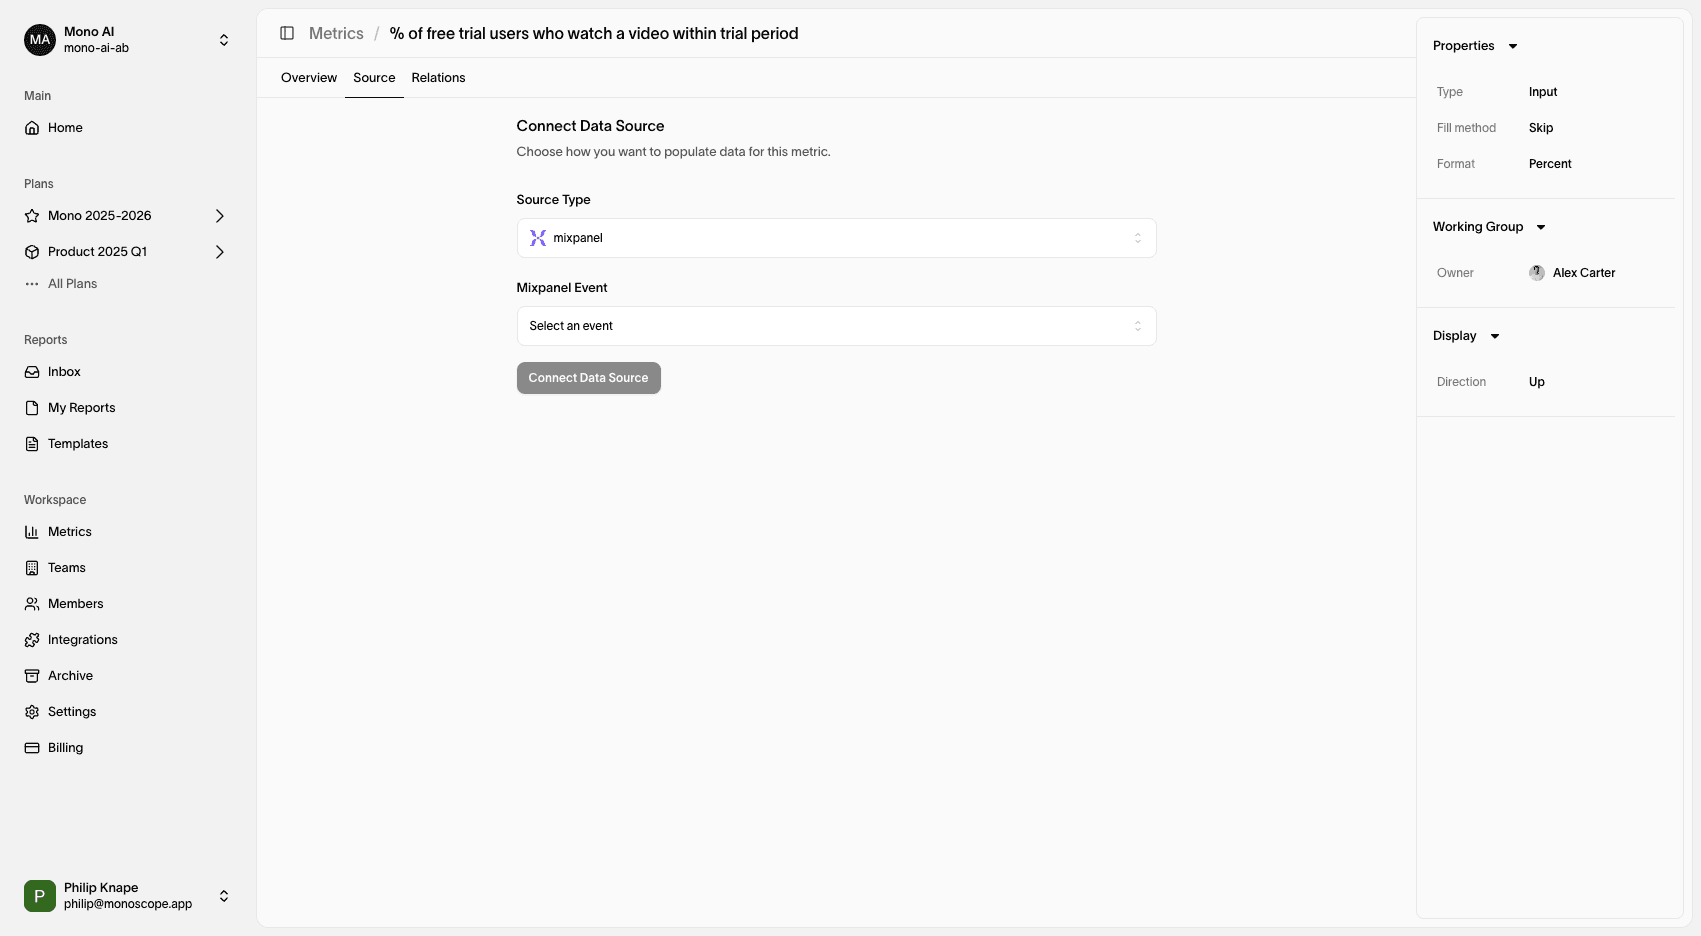
Task: Expand the Mono 2025-2026 plan
Action: click(219, 215)
